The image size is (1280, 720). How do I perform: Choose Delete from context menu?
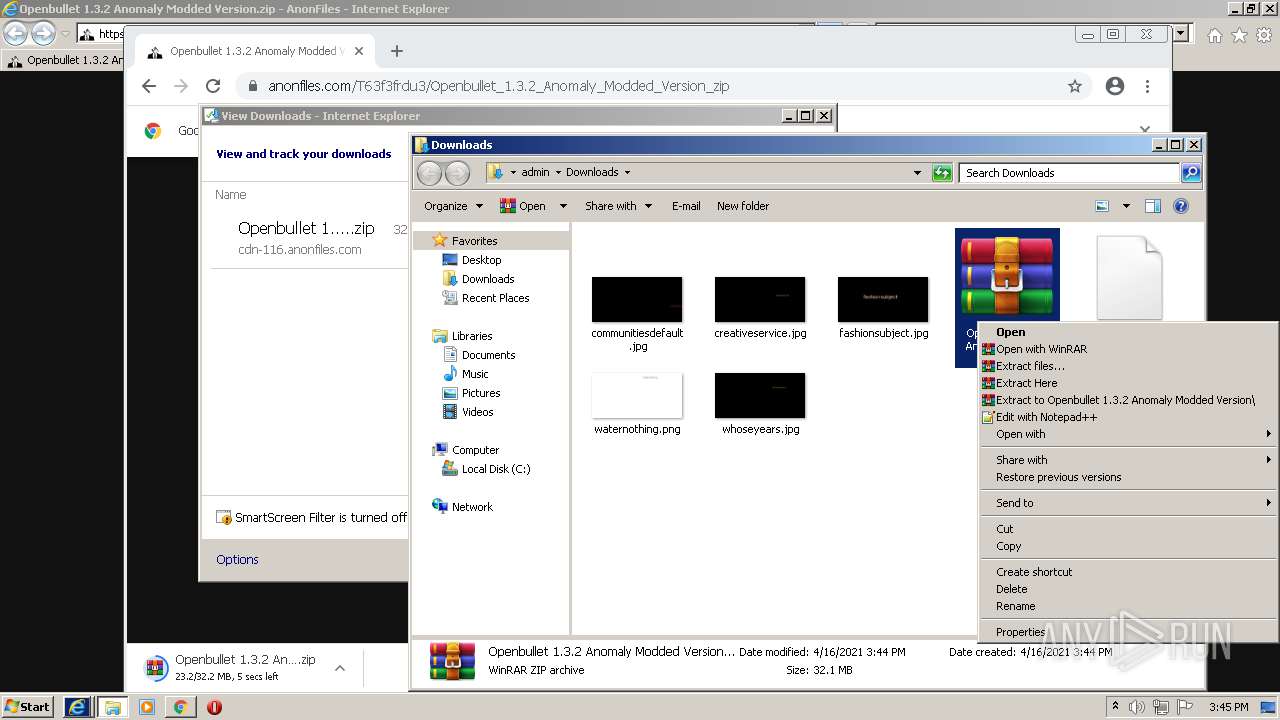[x=1011, y=589]
